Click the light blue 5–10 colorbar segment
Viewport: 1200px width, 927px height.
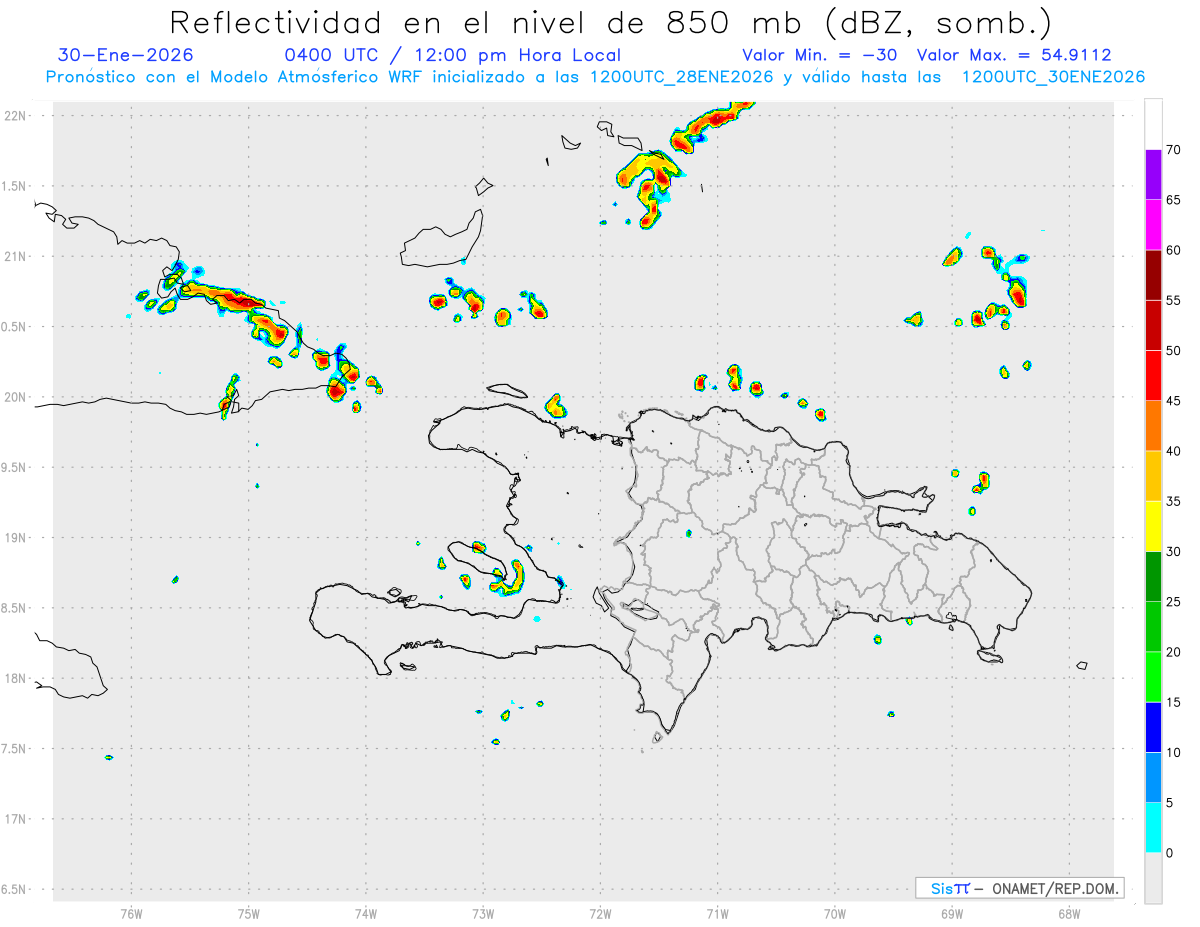1153,777
